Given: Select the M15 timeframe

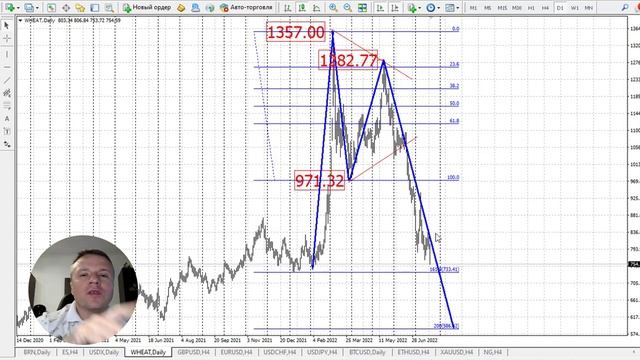Looking at the screenshot, I should pos(502,8).
